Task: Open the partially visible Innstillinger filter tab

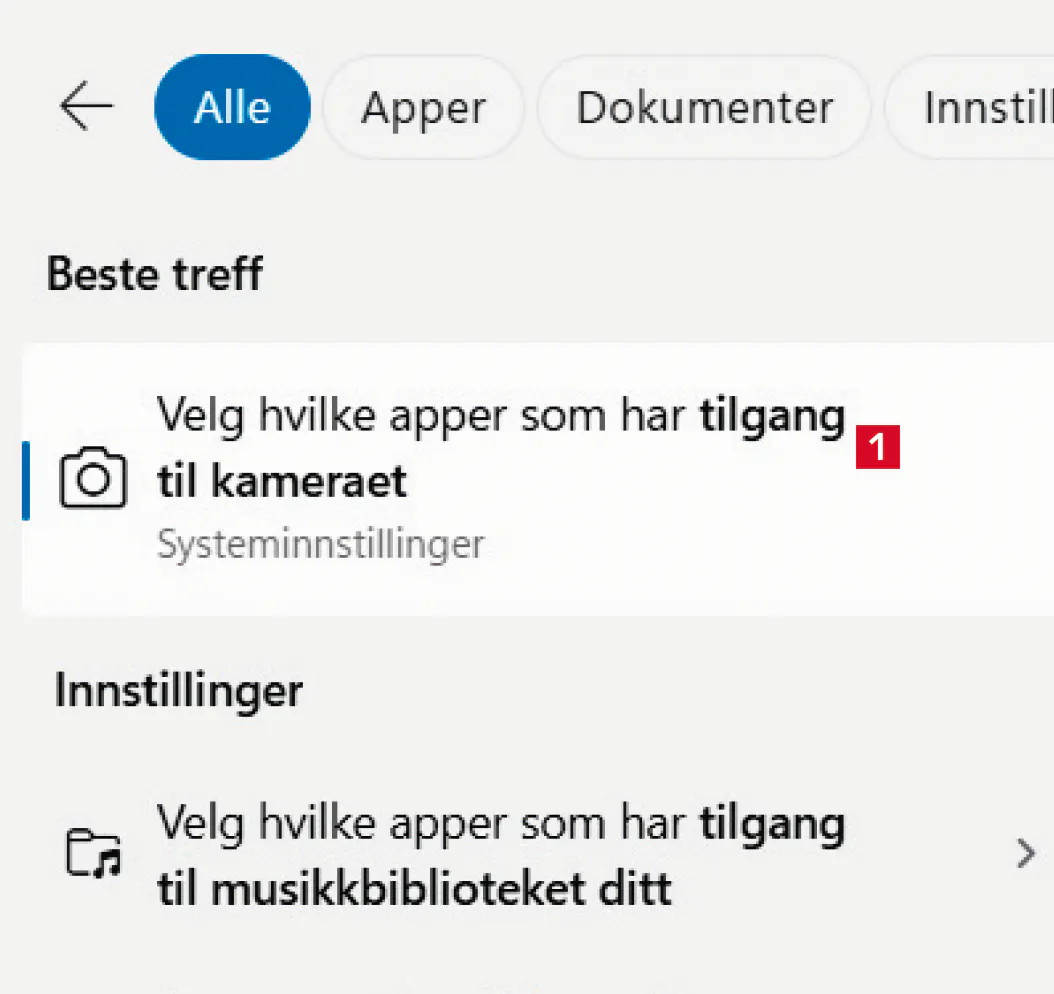Action: click(x=985, y=107)
